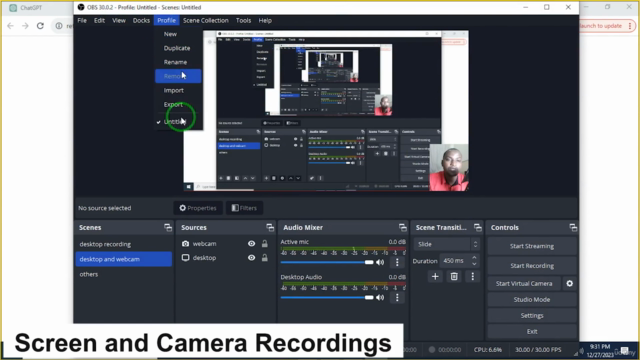Select the checked Untitled profile

pyautogui.click(x=178, y=122)
